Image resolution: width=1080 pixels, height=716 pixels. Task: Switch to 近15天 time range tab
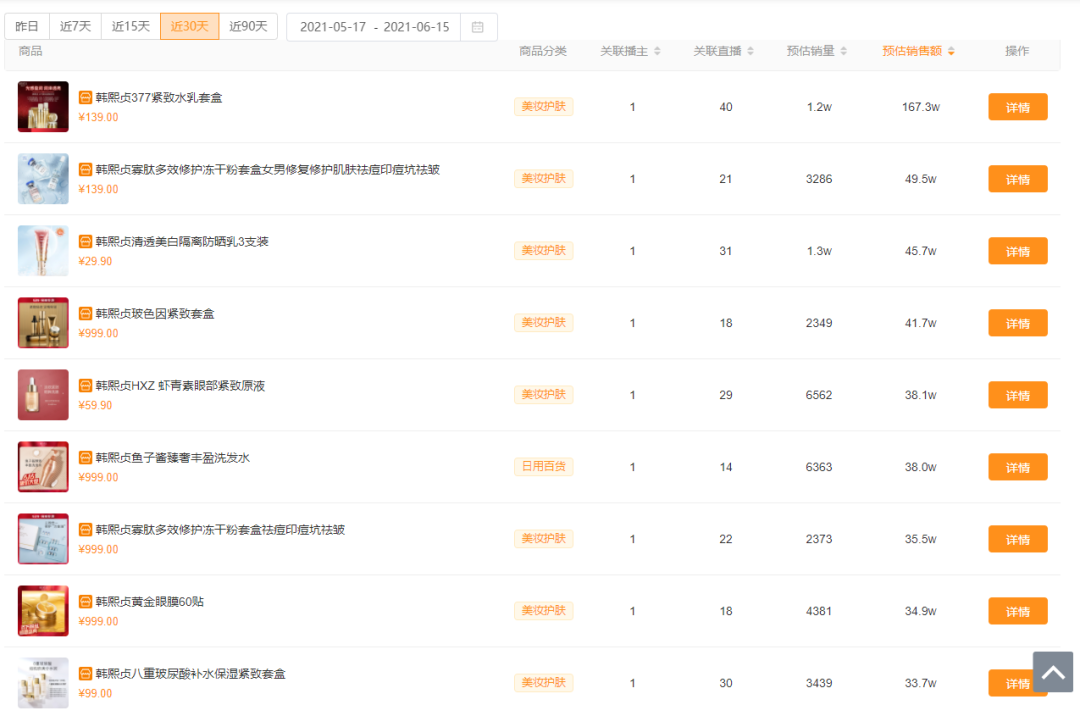[x=131, y=26]
